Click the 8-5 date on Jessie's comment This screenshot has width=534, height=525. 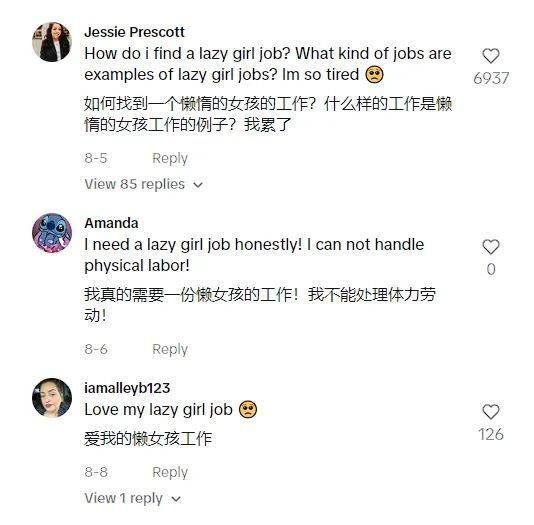96,158
